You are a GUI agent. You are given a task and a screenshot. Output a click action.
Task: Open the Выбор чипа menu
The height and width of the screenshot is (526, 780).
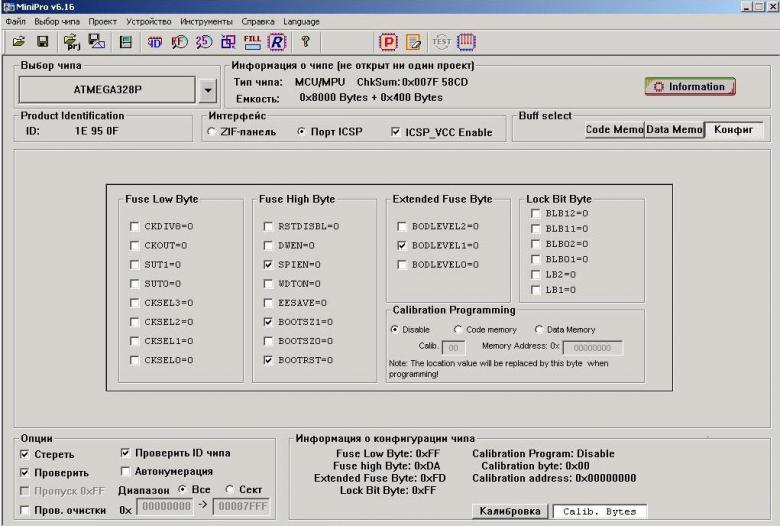point(57,21)
